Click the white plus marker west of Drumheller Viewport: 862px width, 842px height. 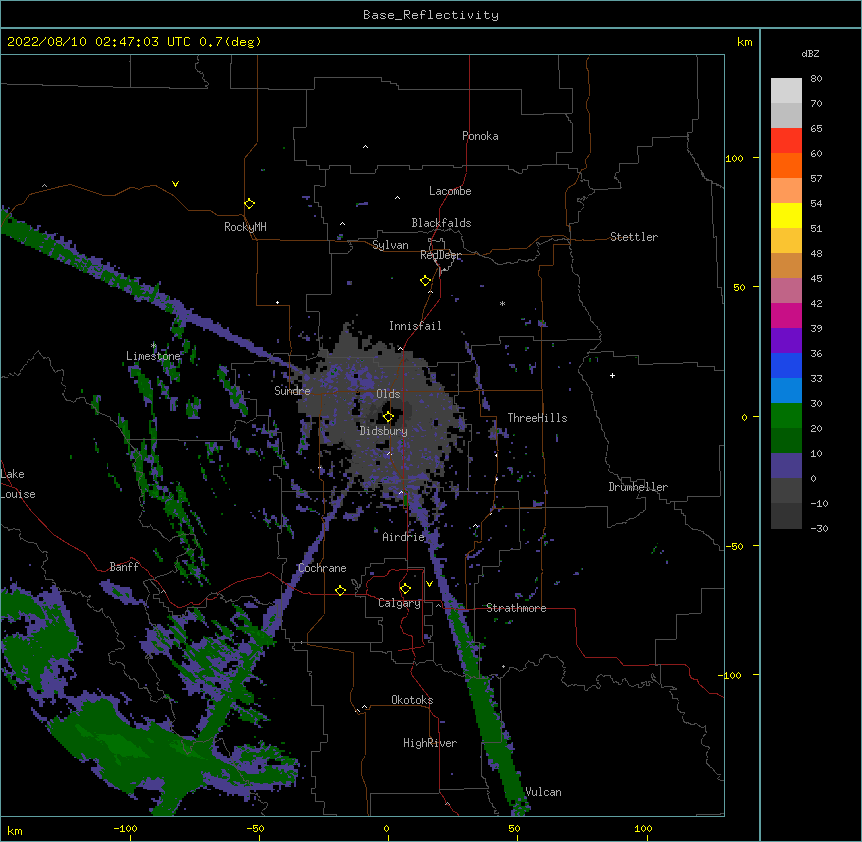(612, 375)
